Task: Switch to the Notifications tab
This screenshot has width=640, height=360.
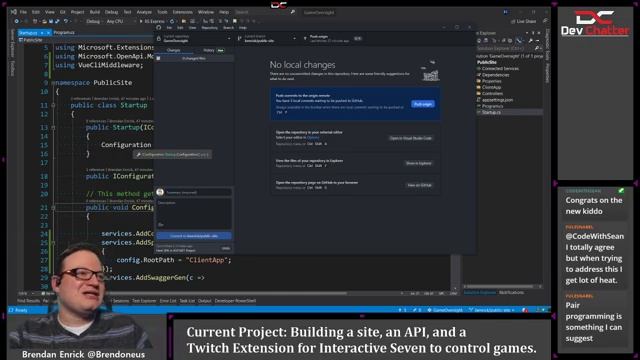Action: coord(511,293)
